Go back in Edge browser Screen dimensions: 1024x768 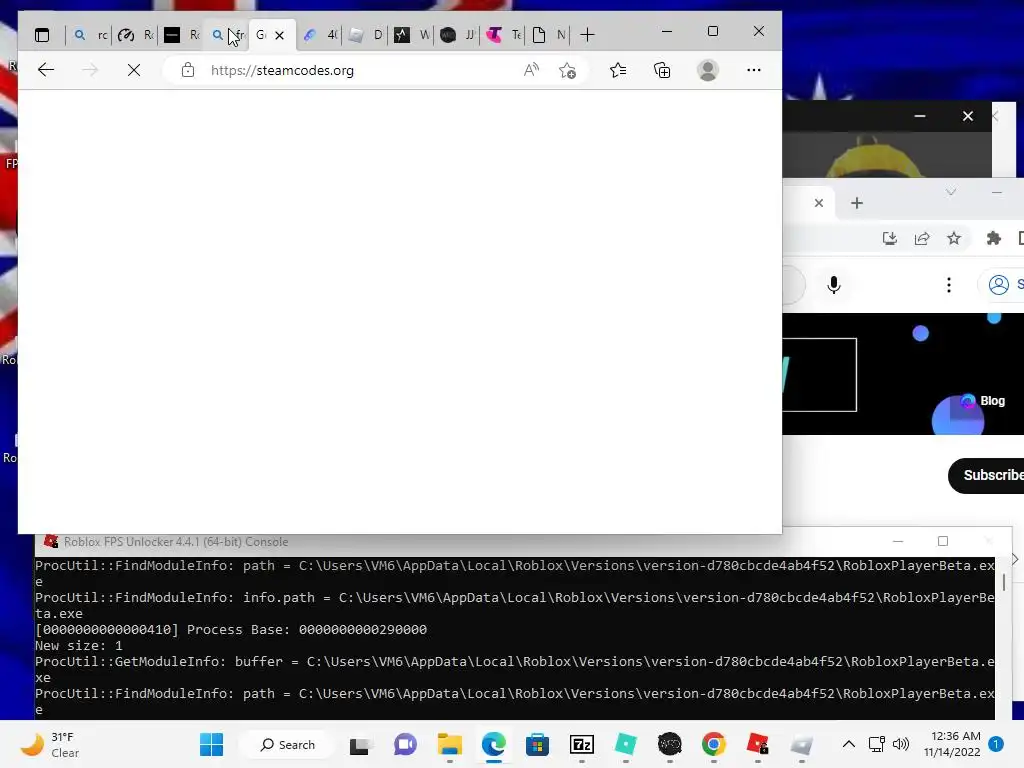coord(46,70)
